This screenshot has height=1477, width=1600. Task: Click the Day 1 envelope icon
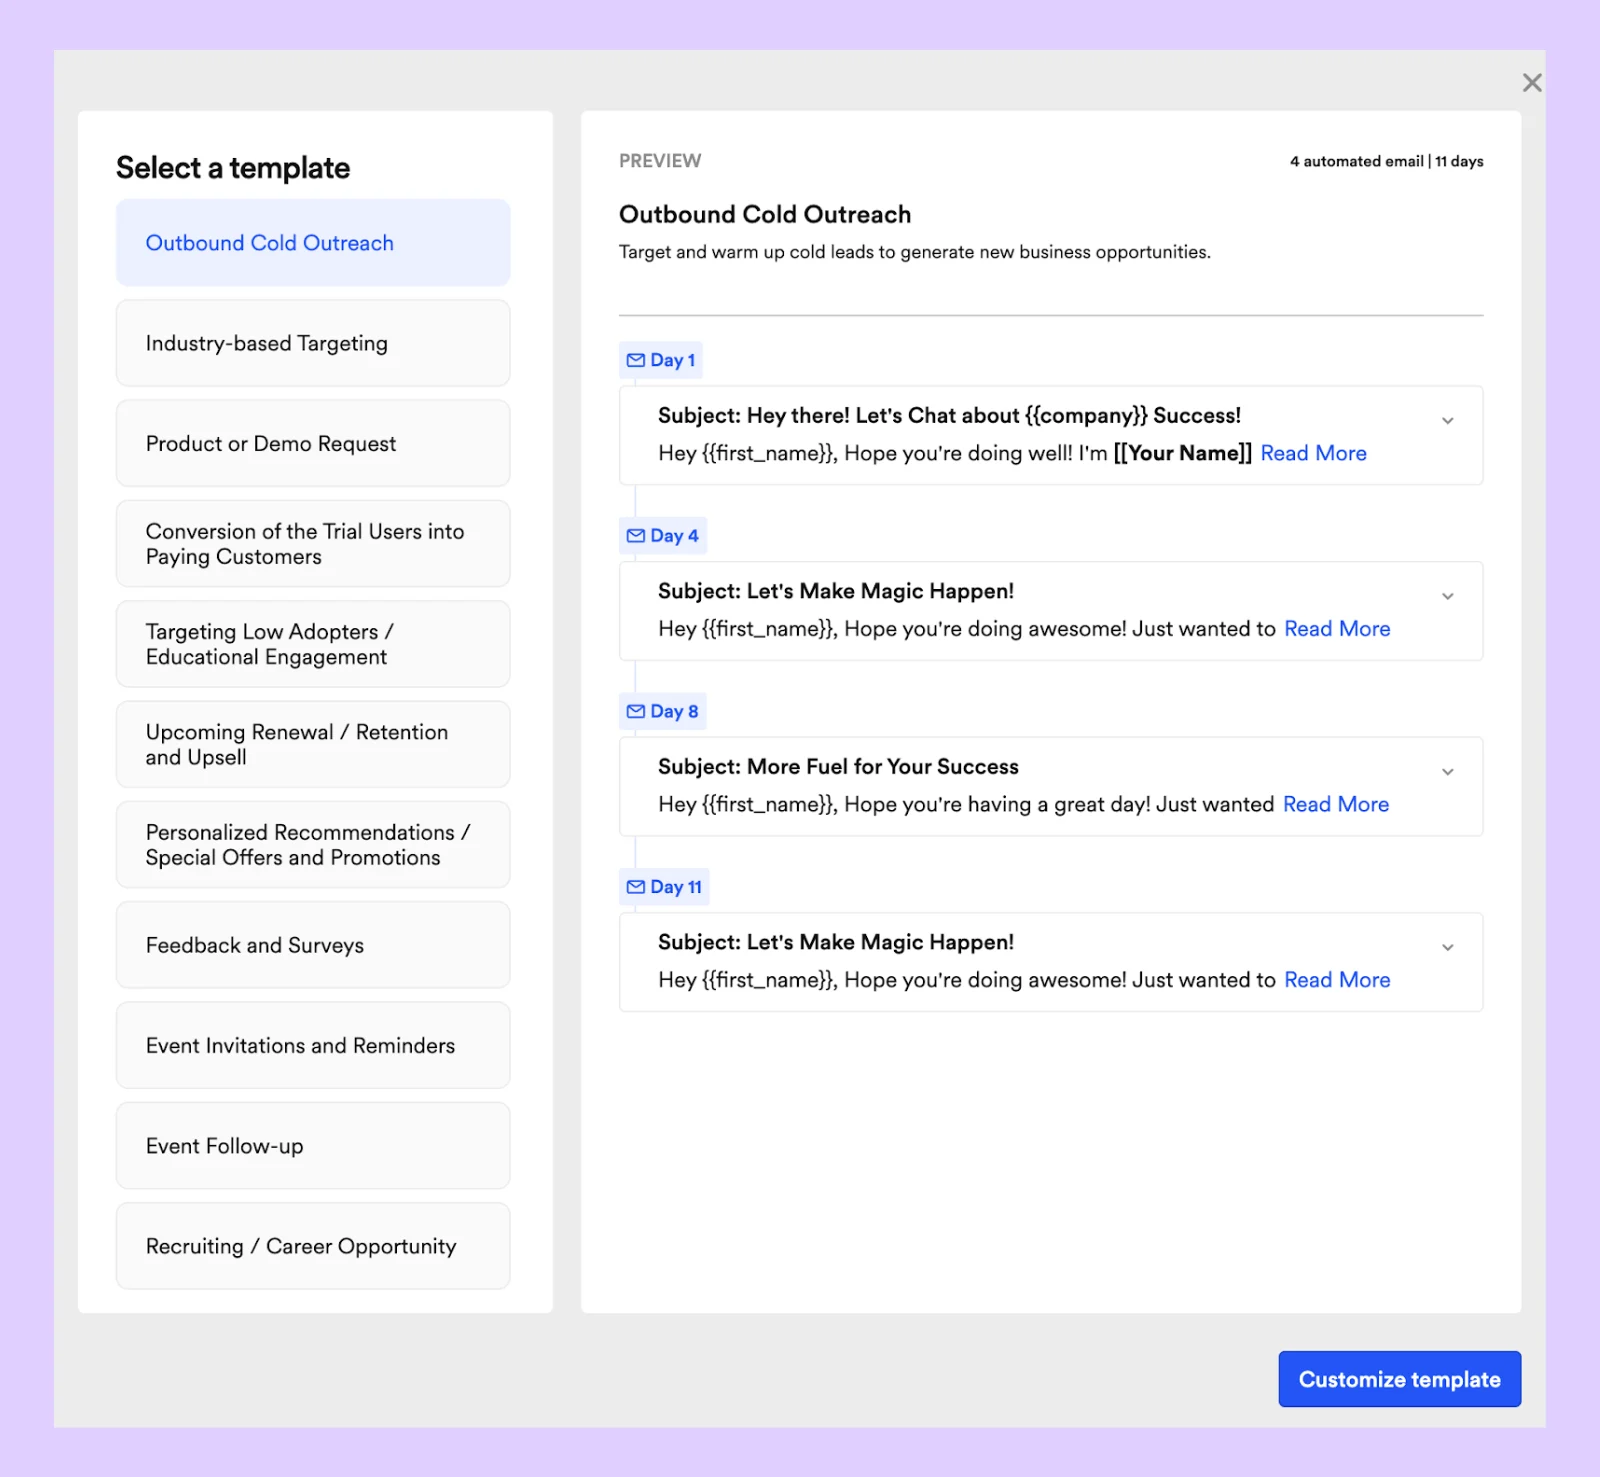[635, 360]
